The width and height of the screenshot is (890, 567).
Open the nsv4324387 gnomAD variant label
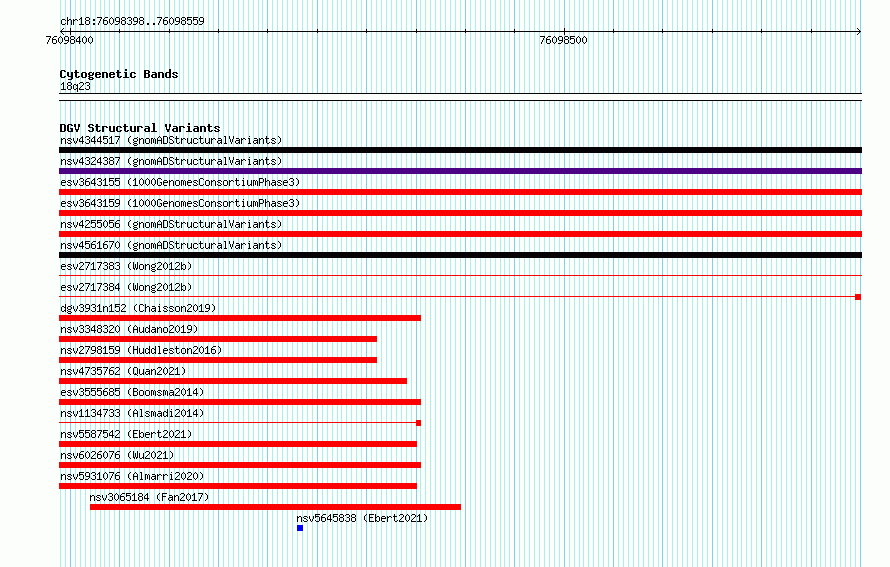click(x=171, y=161)
